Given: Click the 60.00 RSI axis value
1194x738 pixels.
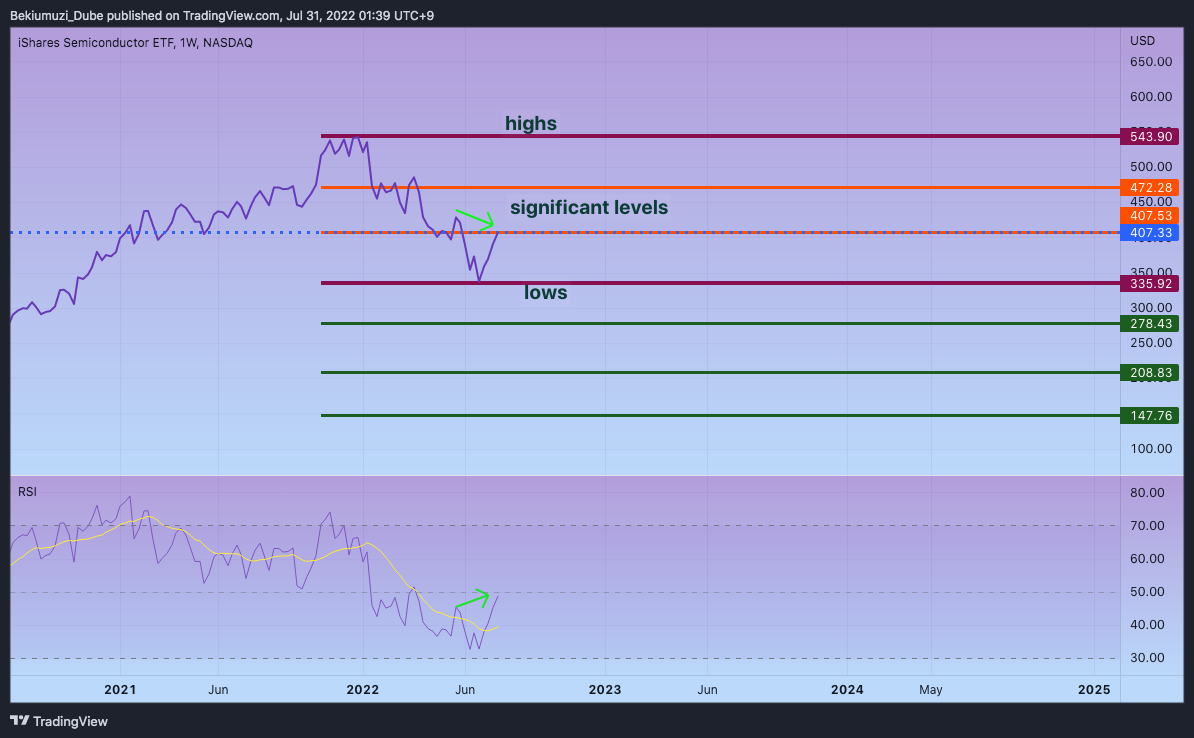Looking at the screenshot, I should pos(1147,558).
